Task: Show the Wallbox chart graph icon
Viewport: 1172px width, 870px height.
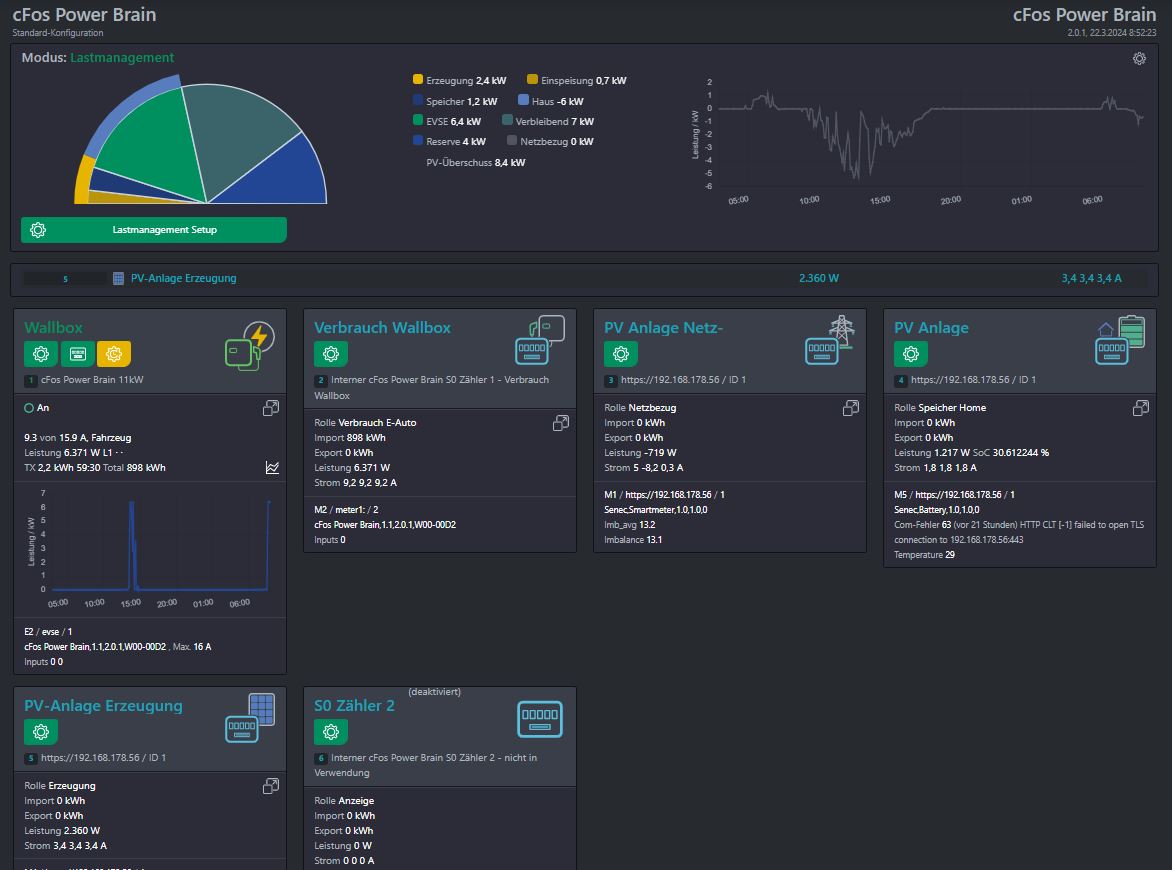Action: click(x=272, y=467)
